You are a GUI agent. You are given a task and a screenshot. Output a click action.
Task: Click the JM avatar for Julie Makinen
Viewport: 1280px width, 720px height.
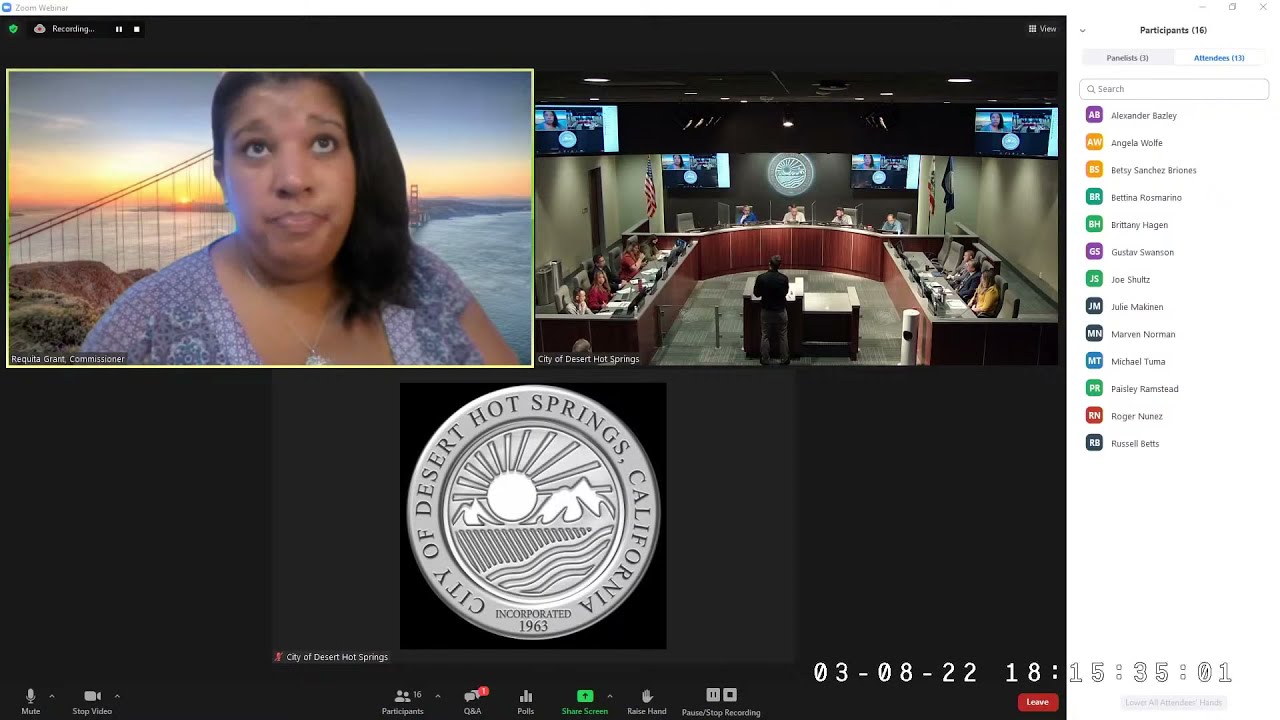coord(1095,307)
